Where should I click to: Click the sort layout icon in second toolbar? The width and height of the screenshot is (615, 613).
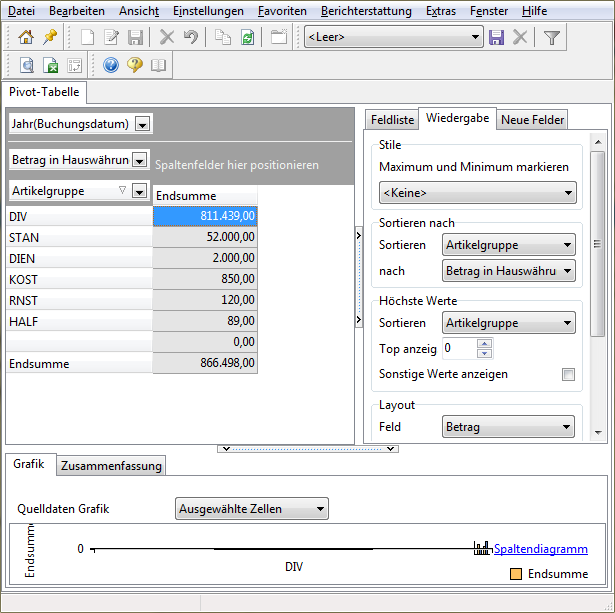pyautogui.click(x=74, y=65)
